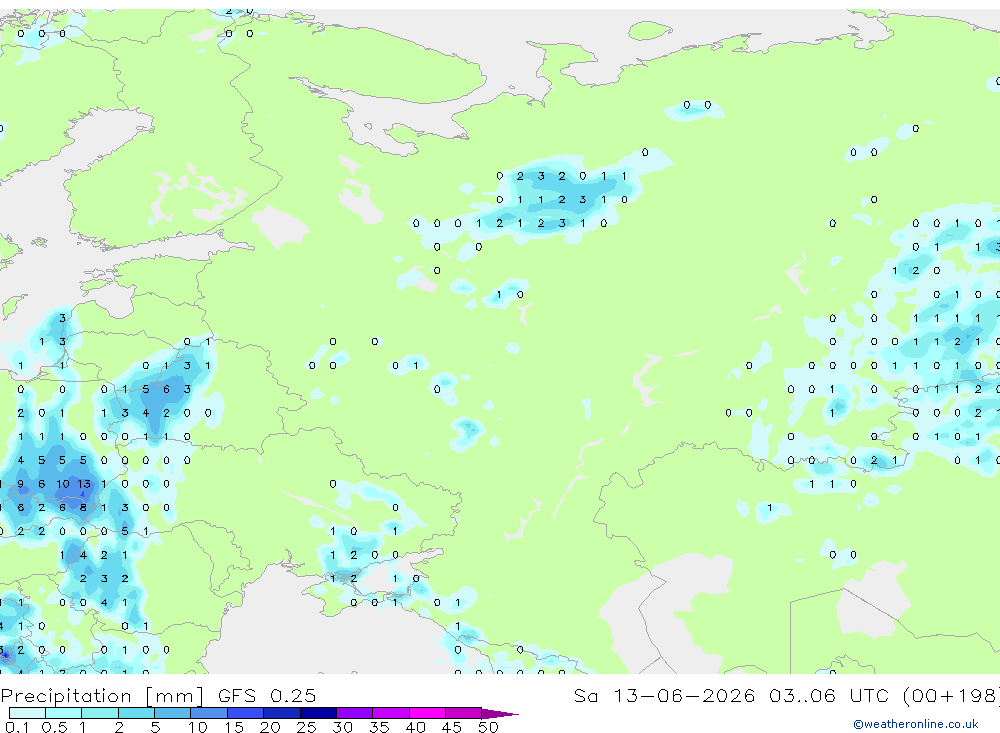
Task: Click the '(00+198)' forecast offset text
Action: click(952, 695)
